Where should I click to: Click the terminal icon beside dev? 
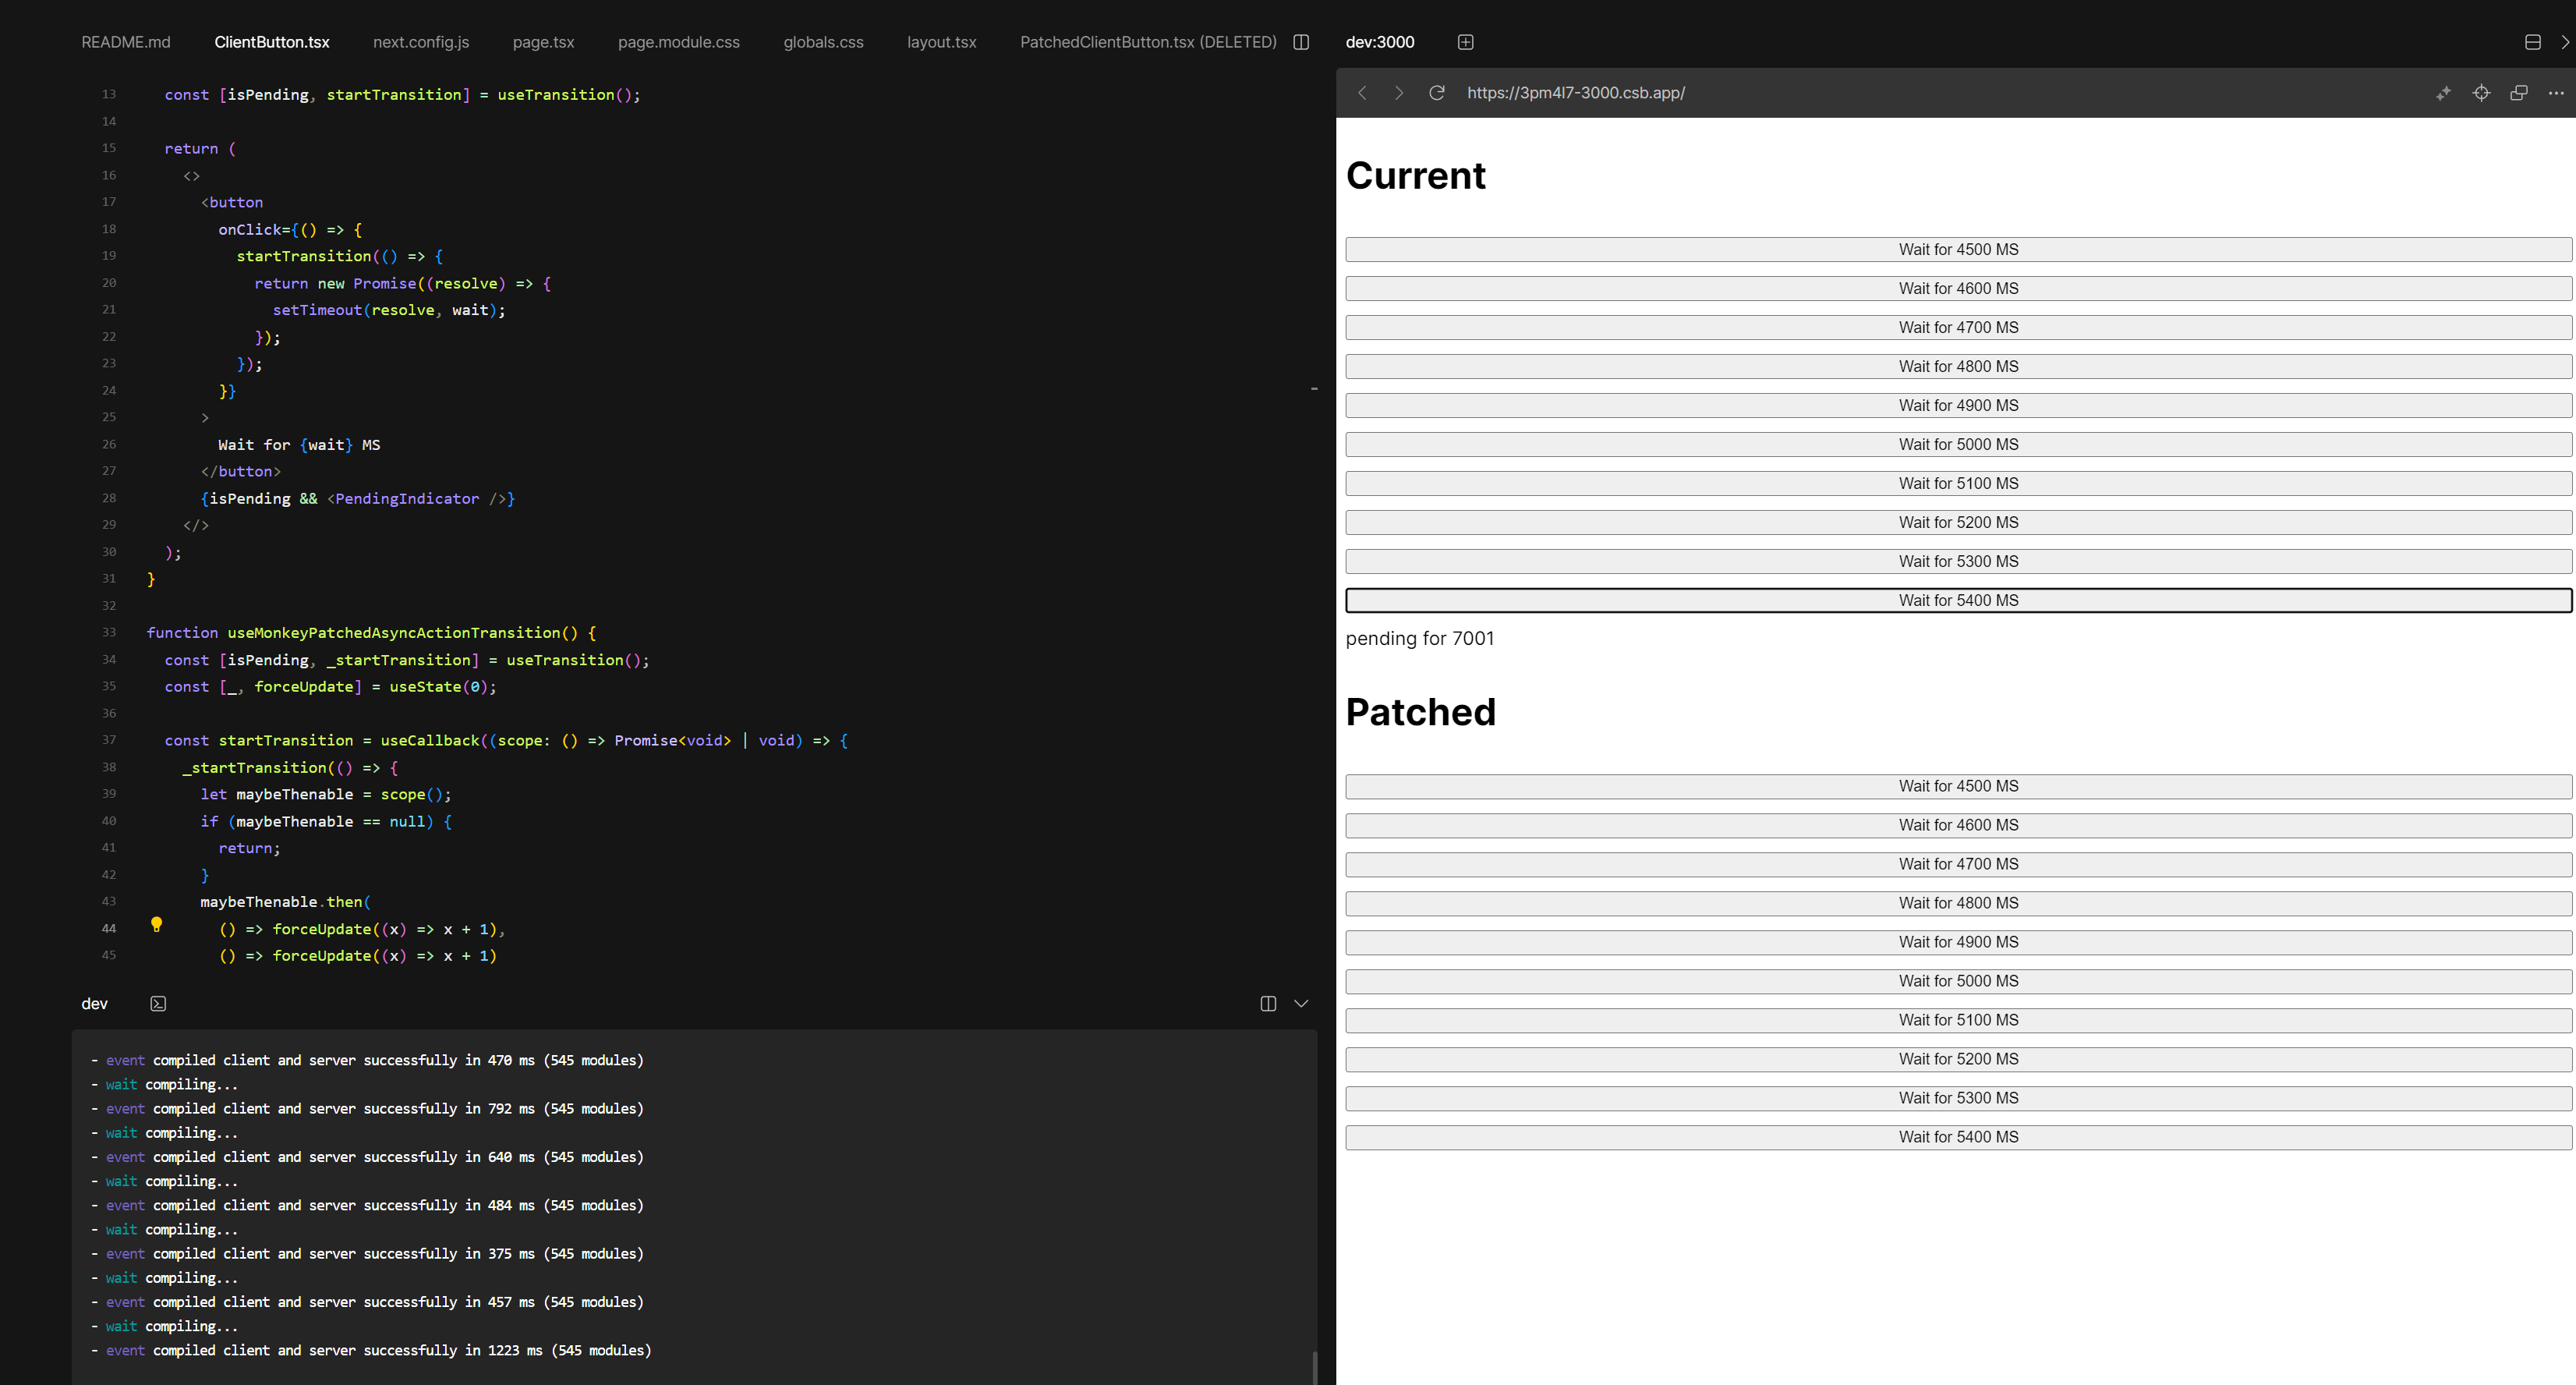tap(158, 1003)
